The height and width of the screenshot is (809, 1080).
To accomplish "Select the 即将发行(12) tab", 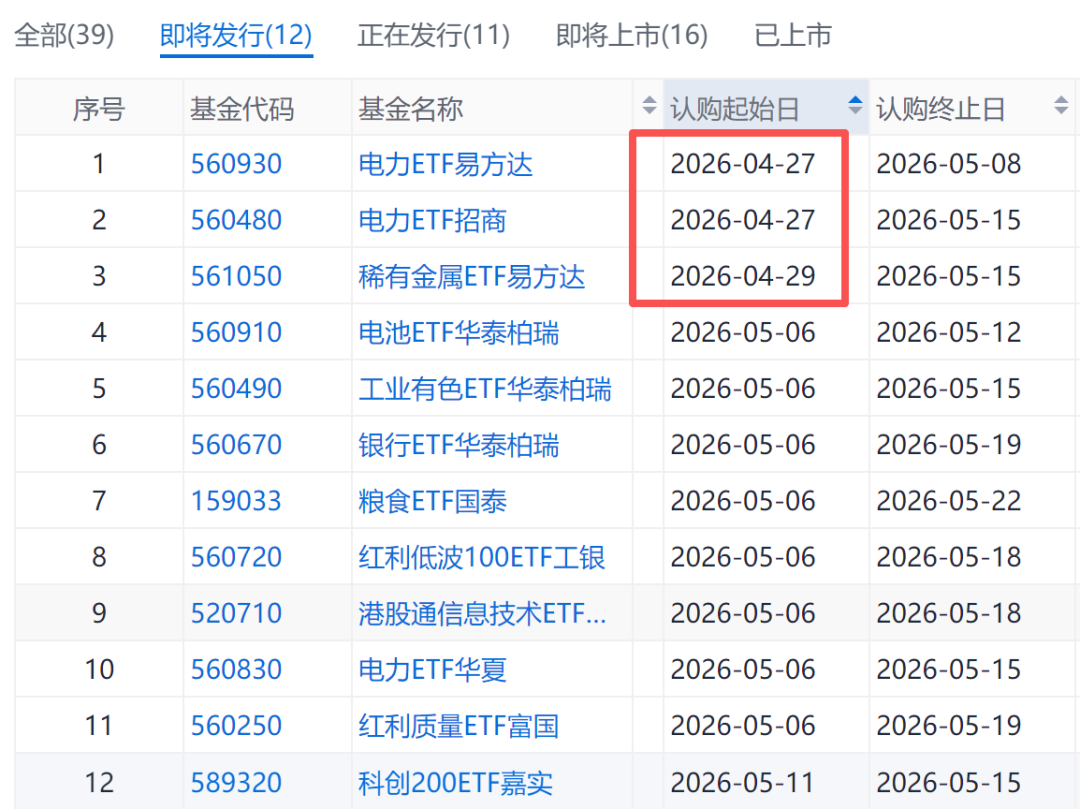I will (236, 34).
